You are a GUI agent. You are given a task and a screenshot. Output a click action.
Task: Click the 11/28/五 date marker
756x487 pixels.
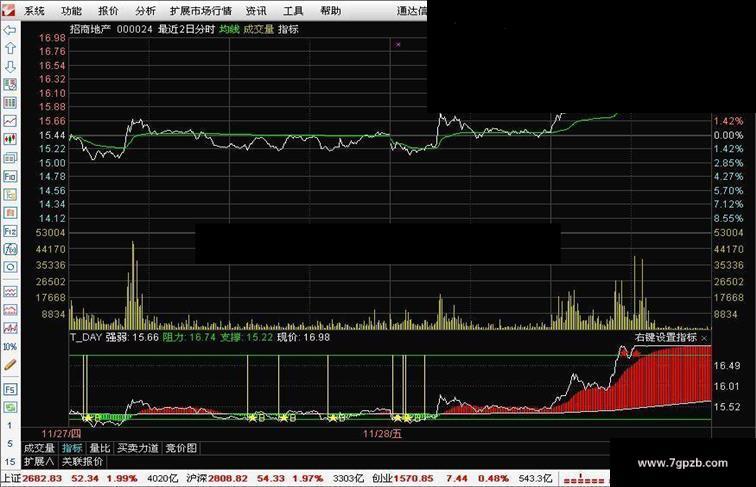point(382,433)
